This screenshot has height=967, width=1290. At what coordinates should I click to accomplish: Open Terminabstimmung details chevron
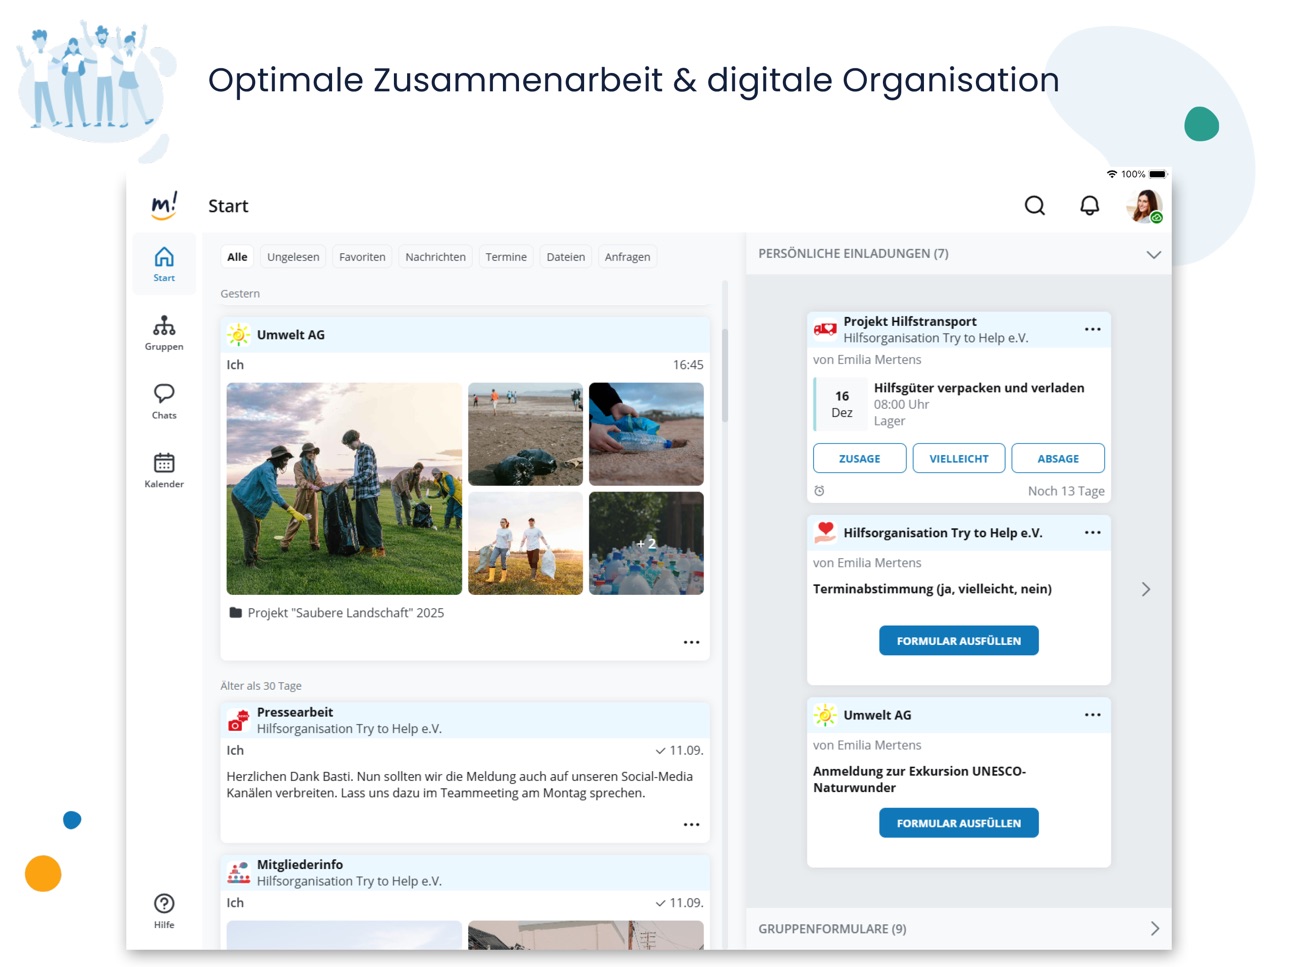1146,589
